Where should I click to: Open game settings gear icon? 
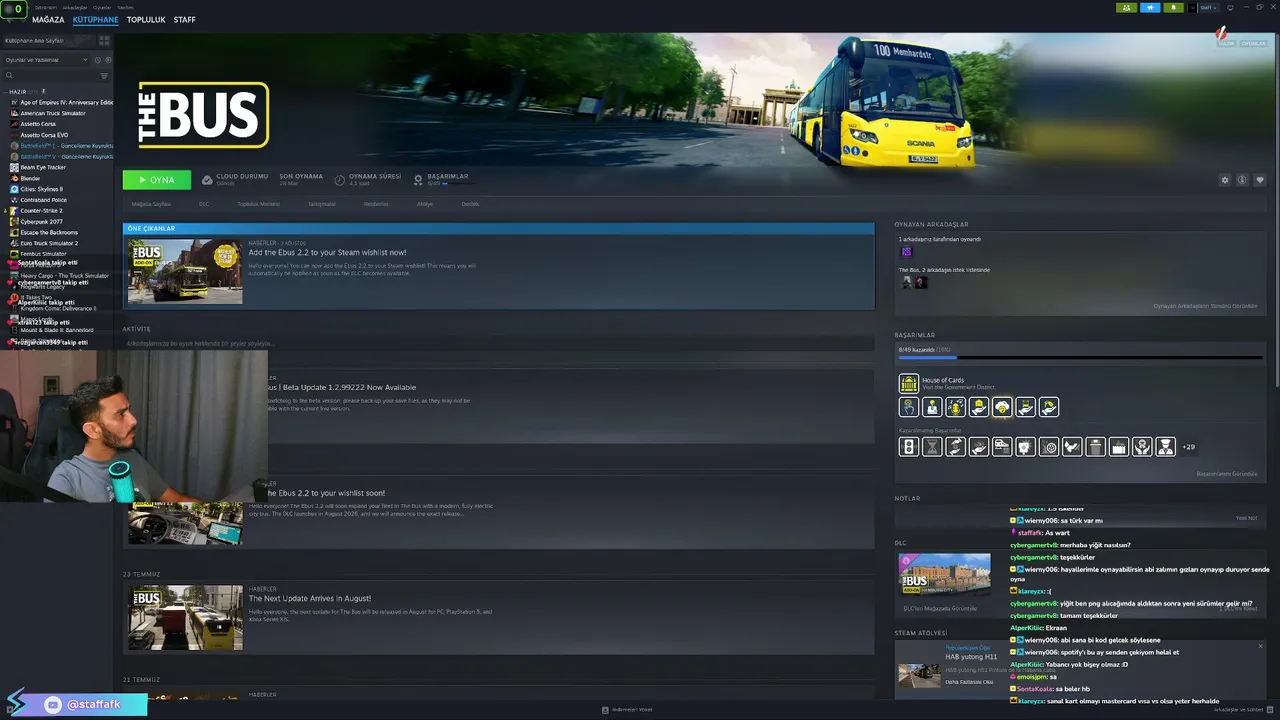tap(1225, 180)
